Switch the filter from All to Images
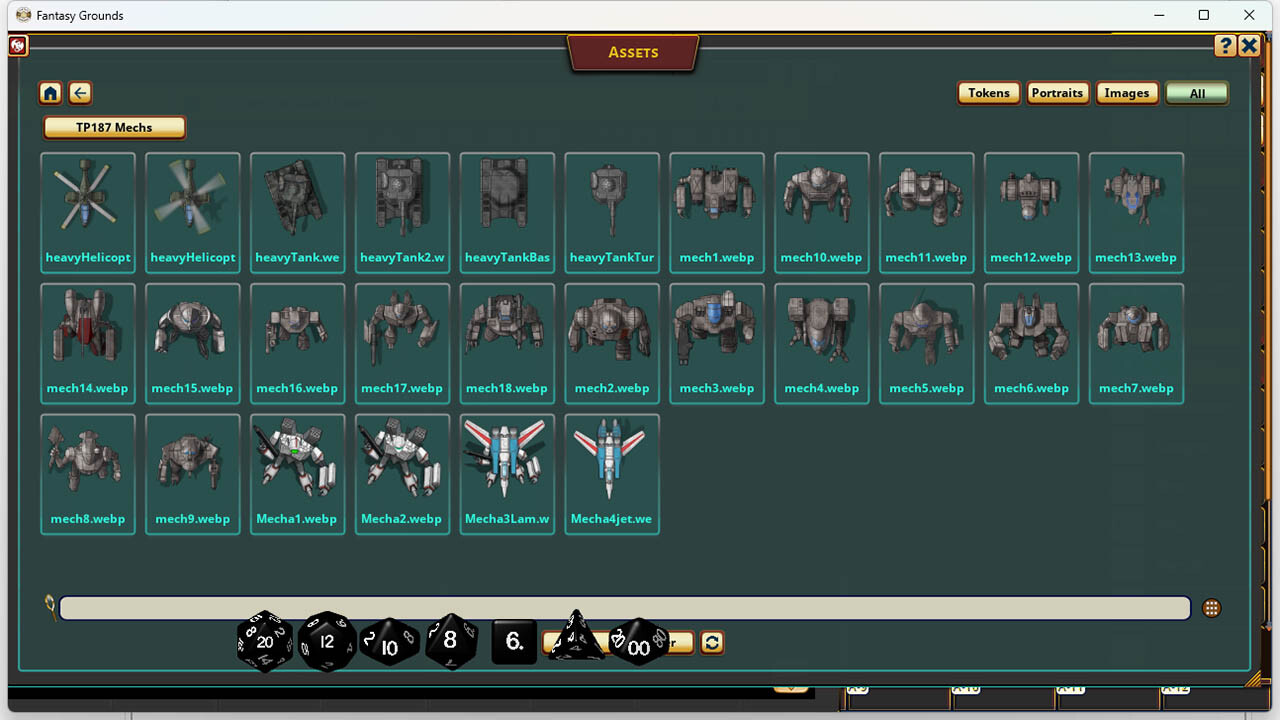Image resolution: width=1280 pixels, height=720 pixels. click(x=1127, y=92)
